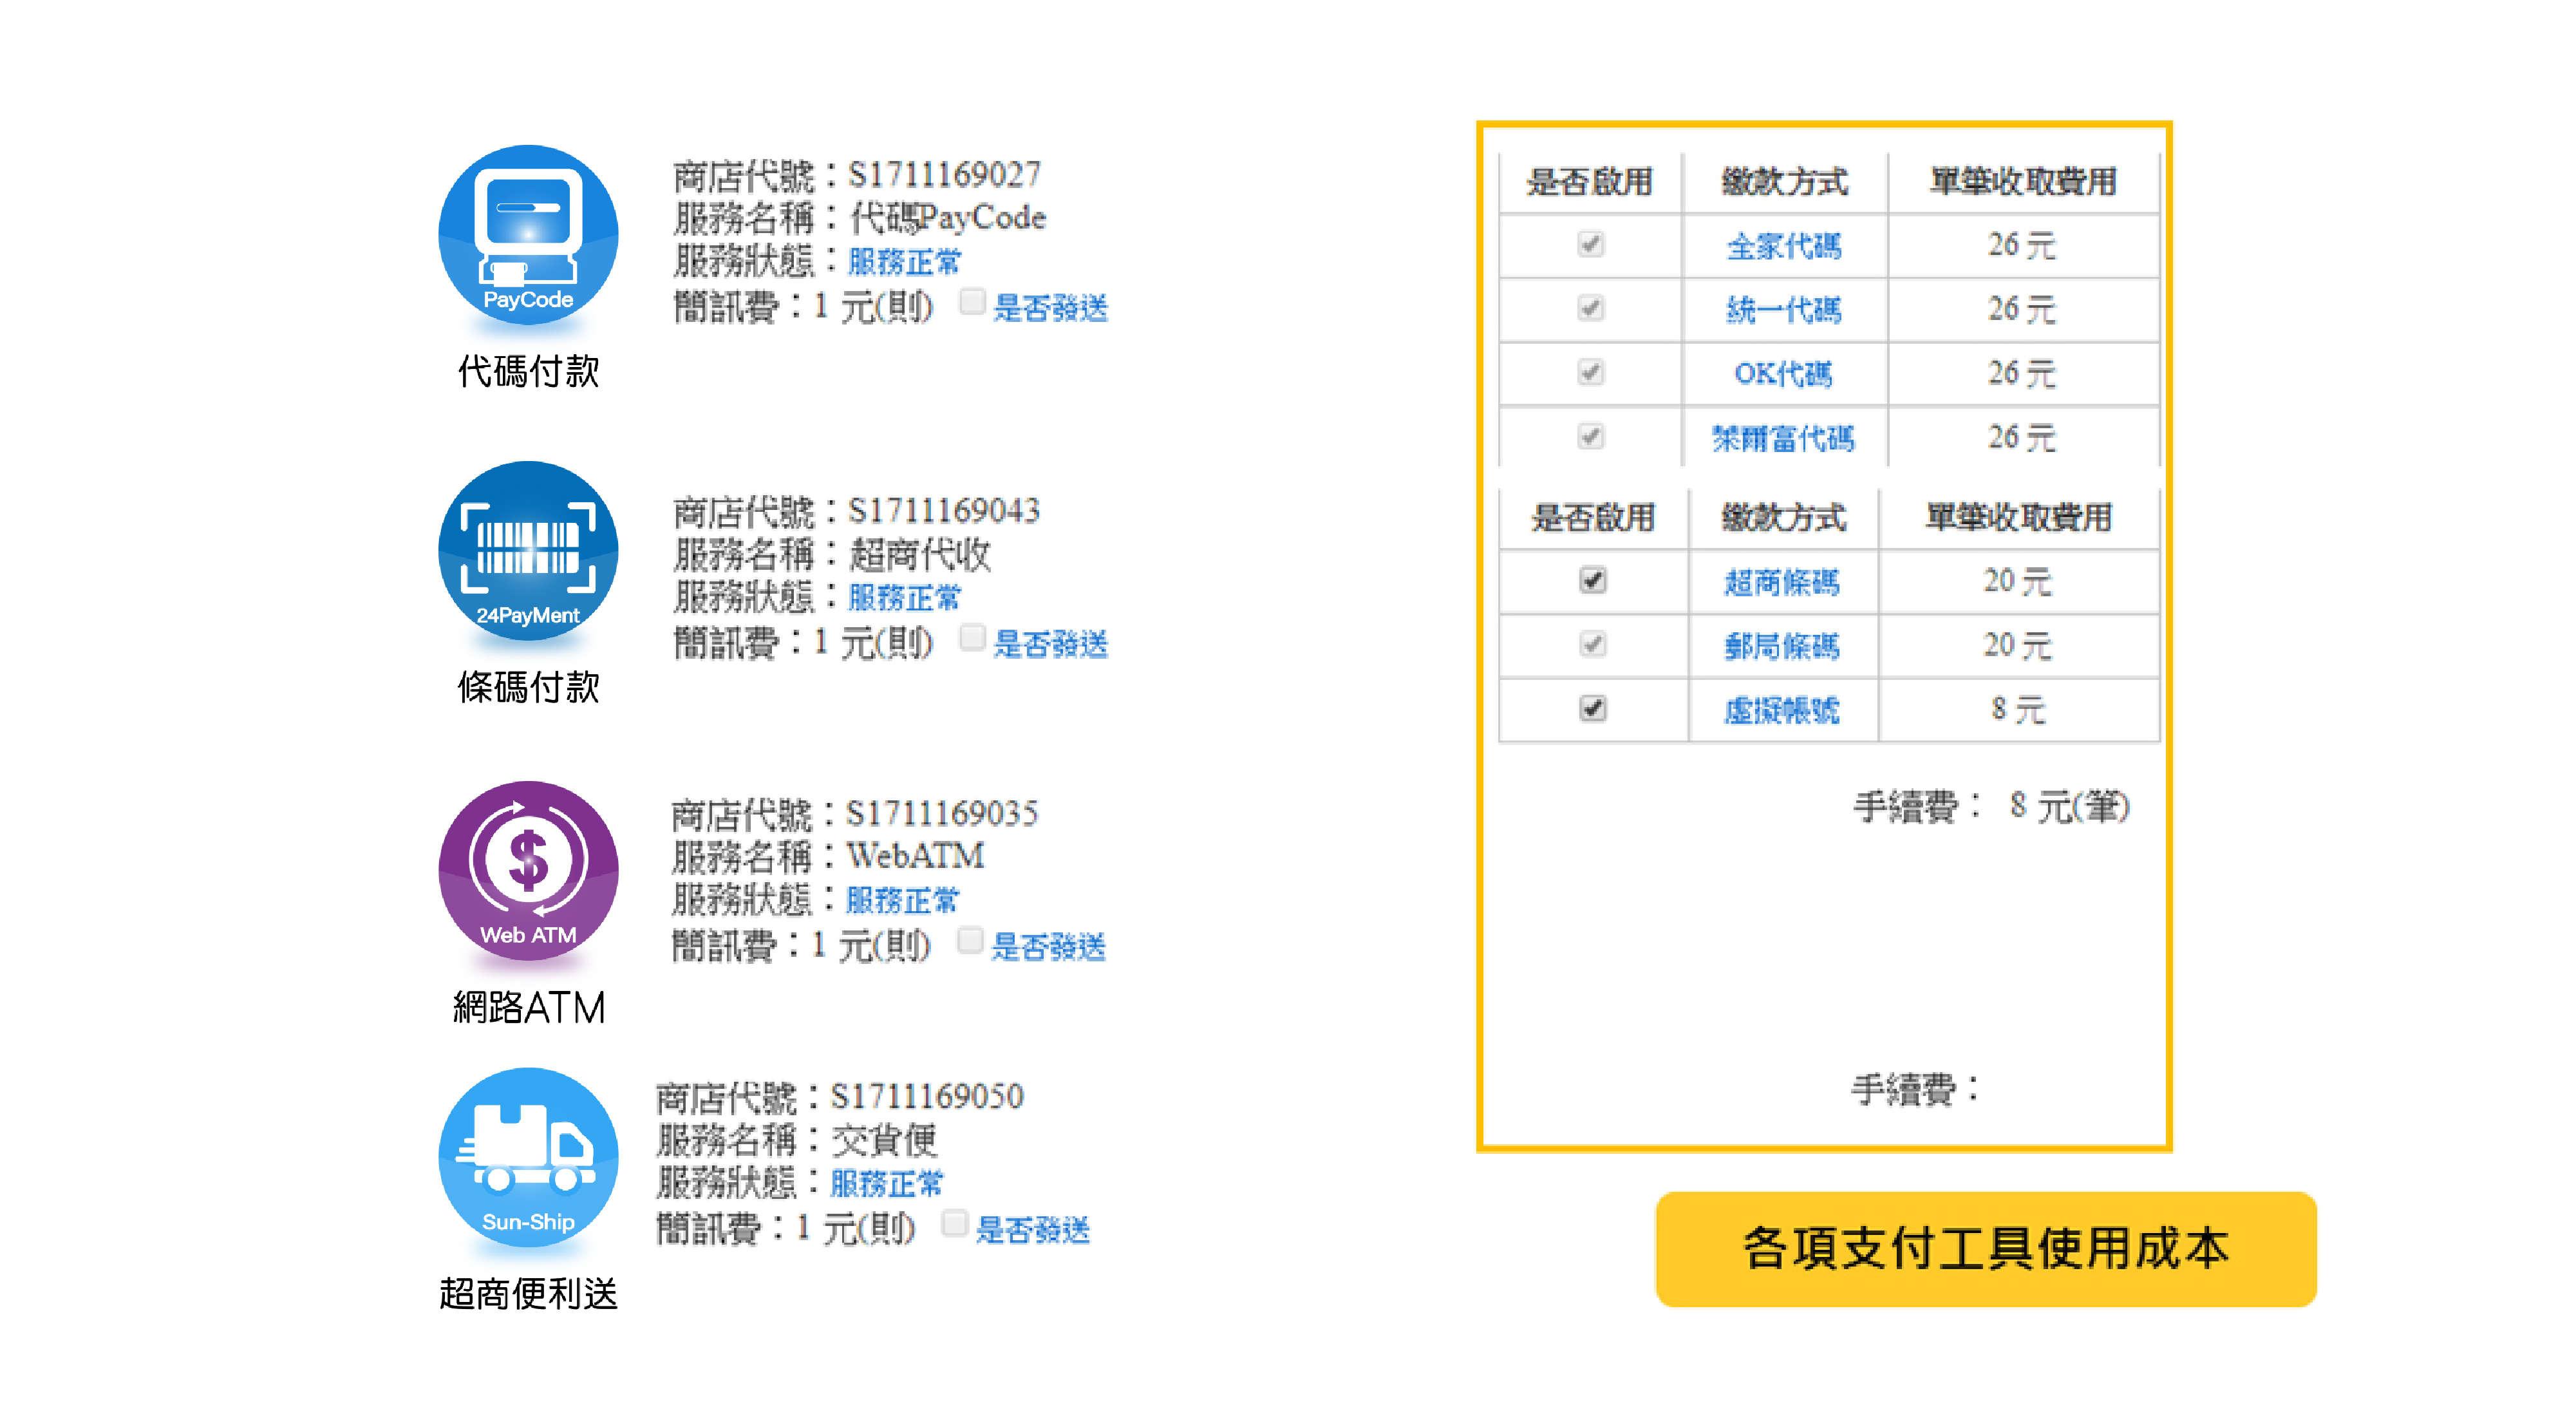Viewport: 2576px width, 1414px height.
Task: Select the store code S1711169027
Action: [x=944, y=175]
